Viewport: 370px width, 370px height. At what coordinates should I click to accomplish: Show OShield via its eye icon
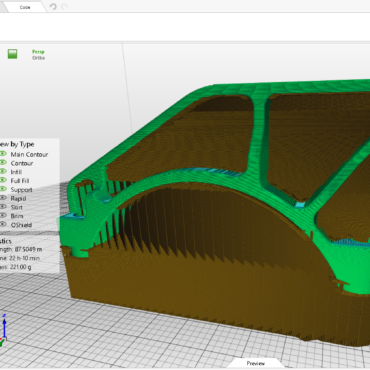tap(3, 224)
